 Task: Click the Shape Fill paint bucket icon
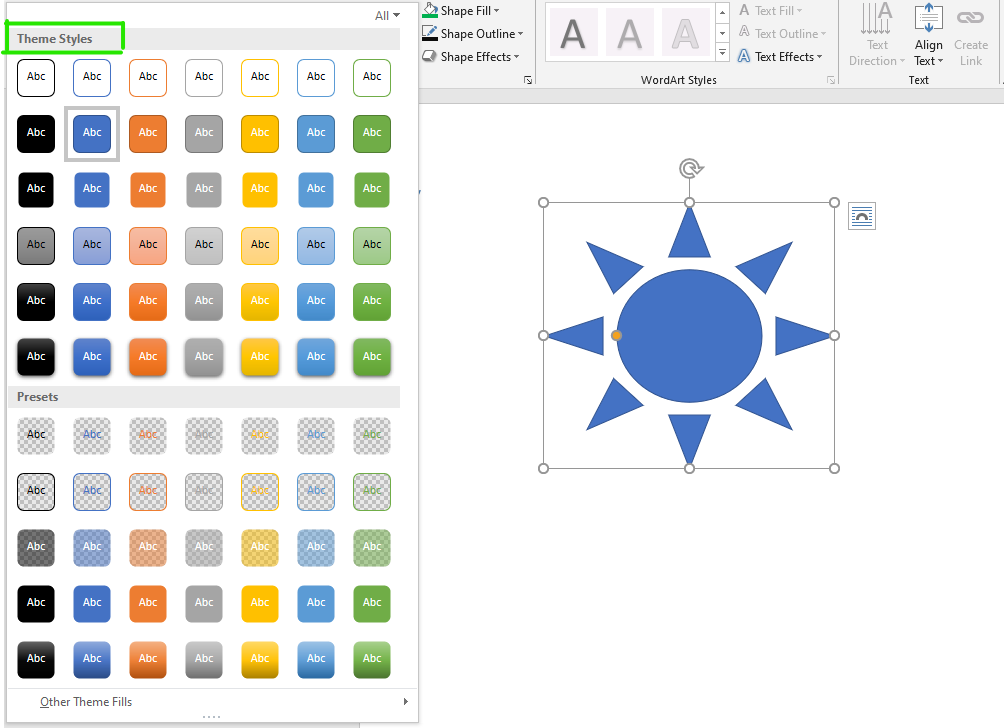coord(430,10)
